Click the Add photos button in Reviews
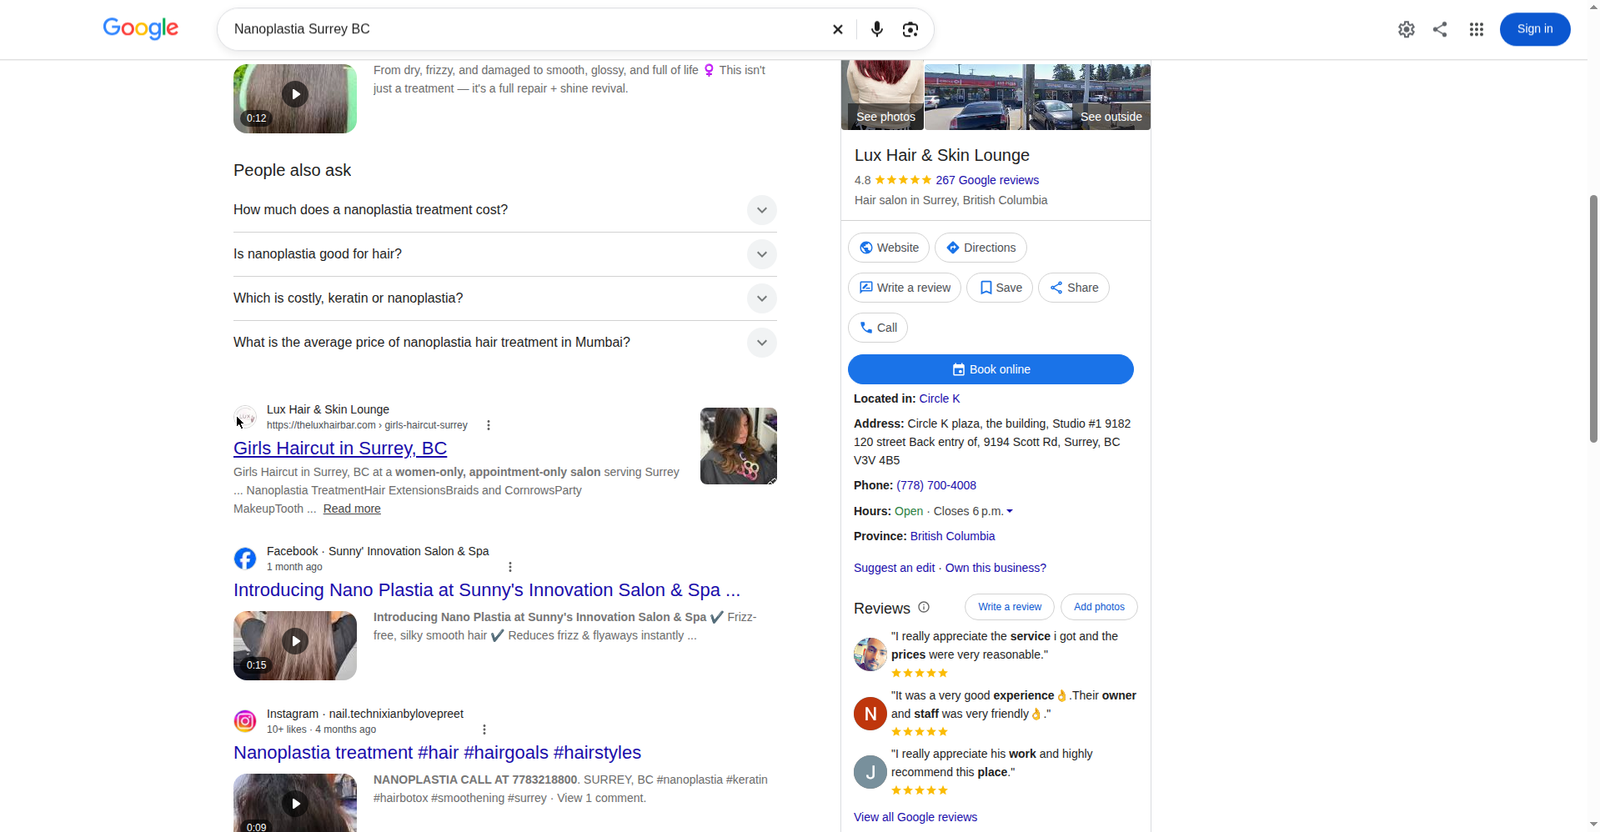Screen dimensions: 1600x832 1099,607
